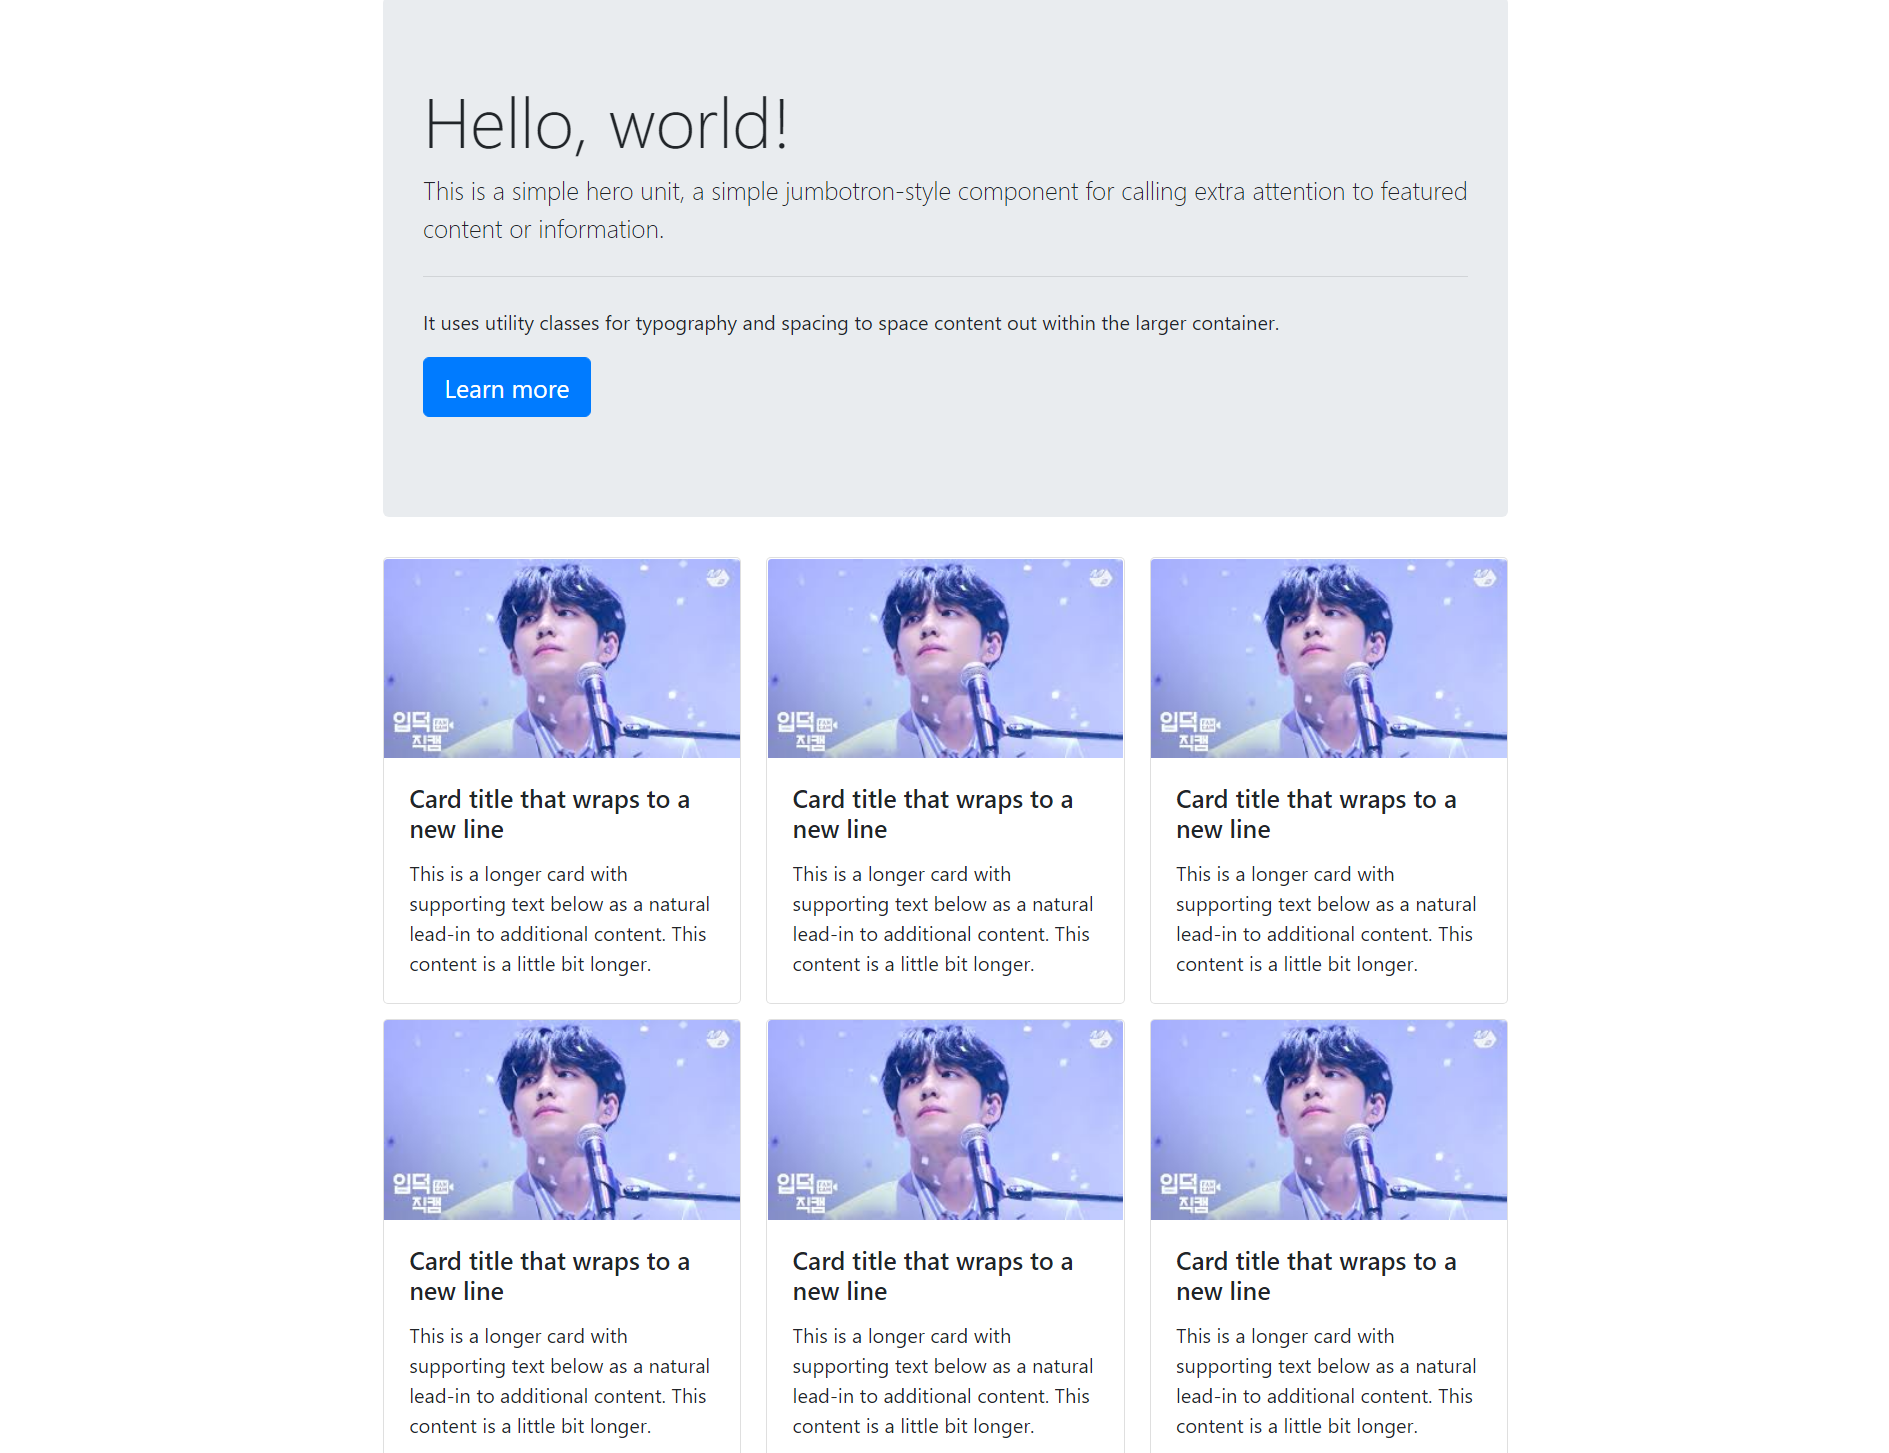Open the first card's image in the bottom row
Viewport: 1889px width, 1453px height.
pyautogui.click(x=562, y=1120)
